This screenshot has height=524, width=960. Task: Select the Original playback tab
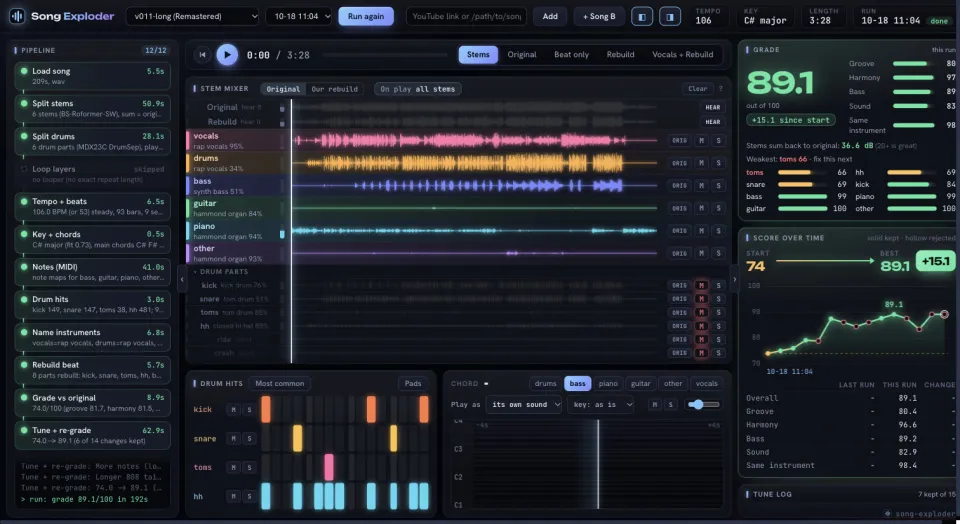[522, 55]
